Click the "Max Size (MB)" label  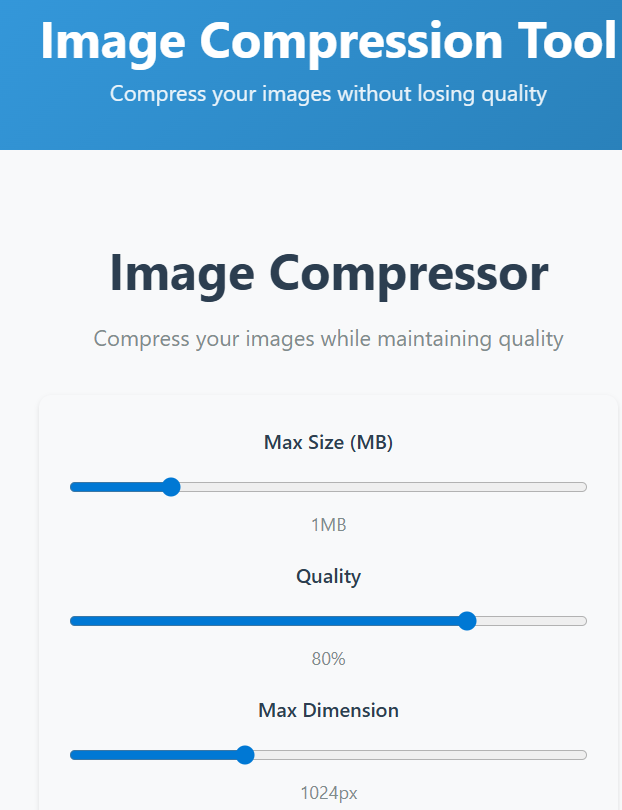pos(328,442)
